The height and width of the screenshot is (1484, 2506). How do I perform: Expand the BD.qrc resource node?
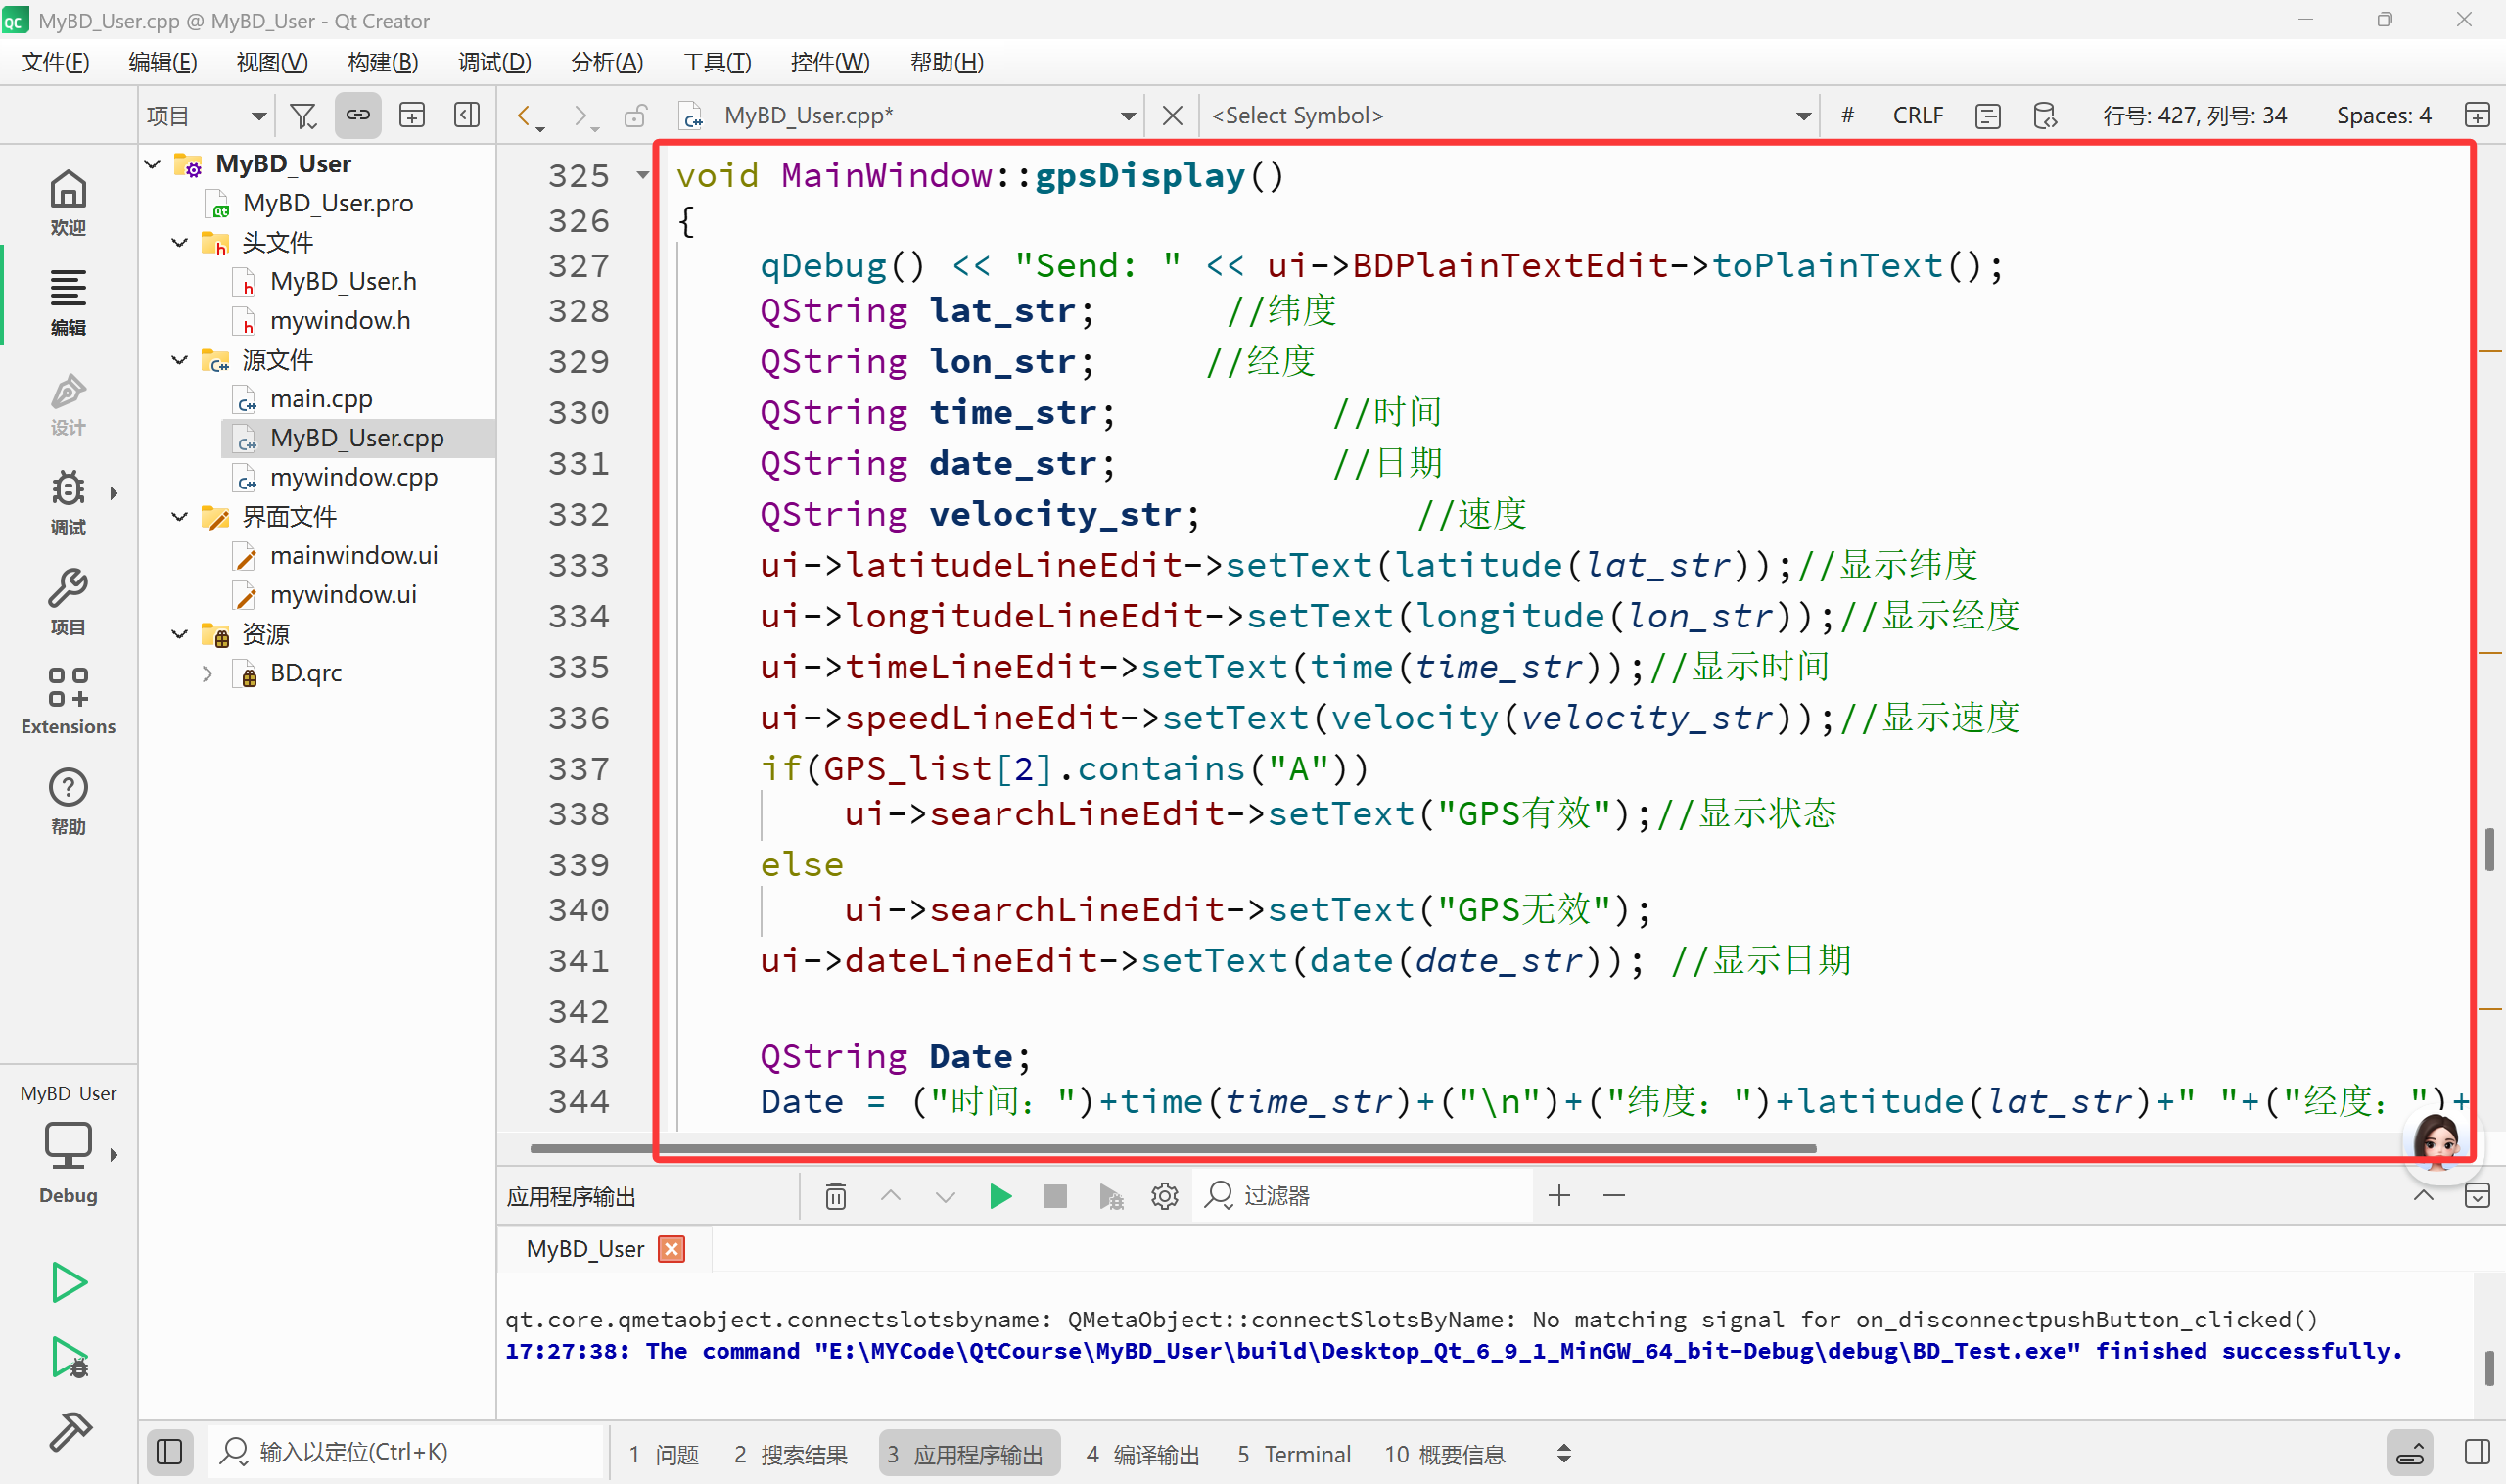[x=207, y=674]
